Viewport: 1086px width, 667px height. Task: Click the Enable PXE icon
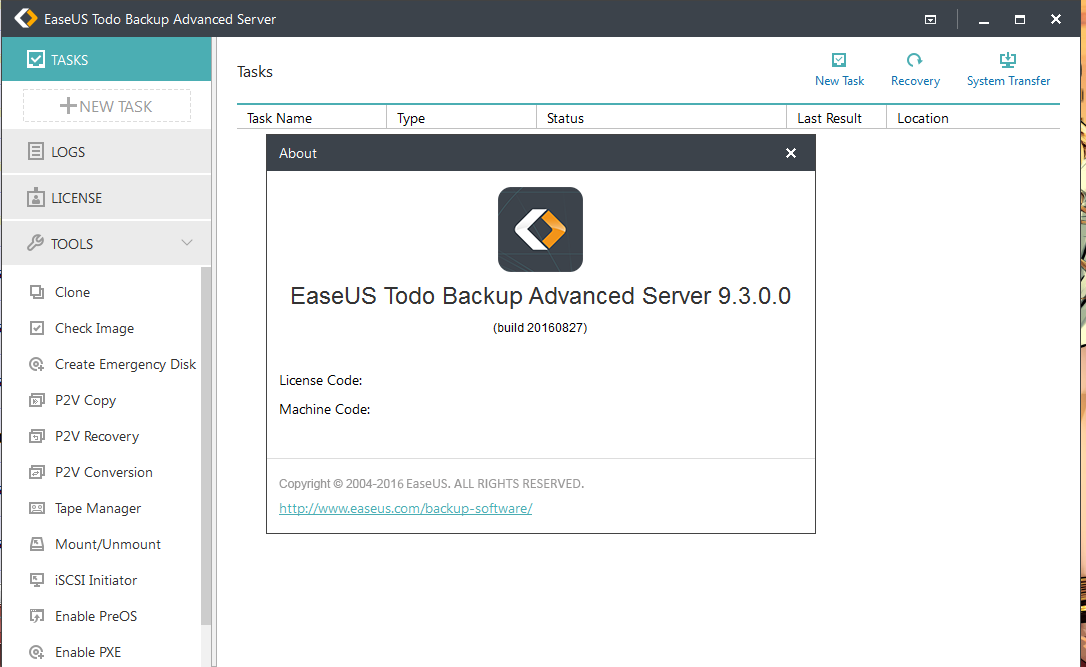coord(37,652)
